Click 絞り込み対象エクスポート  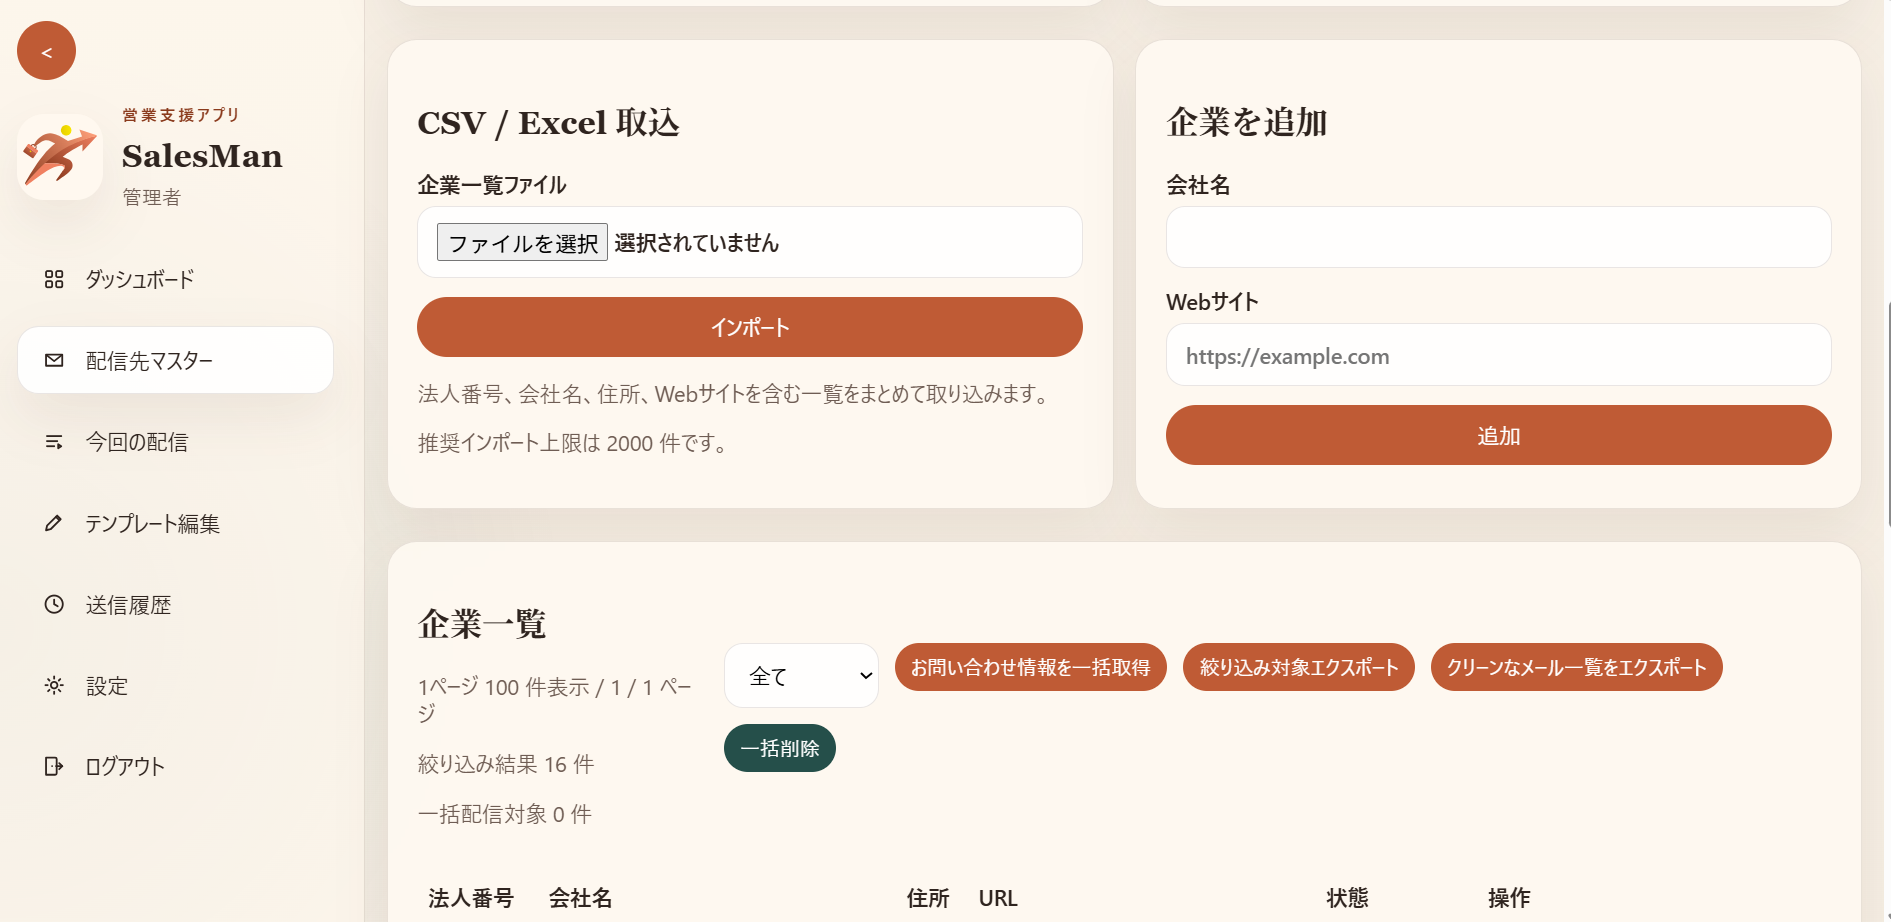(x=1298, y=667)
